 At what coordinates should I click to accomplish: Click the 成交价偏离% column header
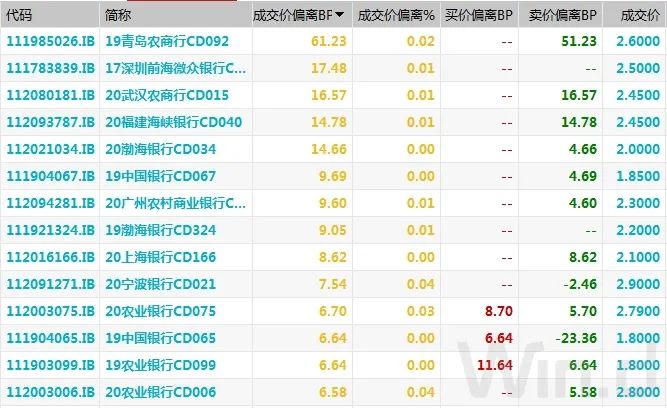click(396, 15)
